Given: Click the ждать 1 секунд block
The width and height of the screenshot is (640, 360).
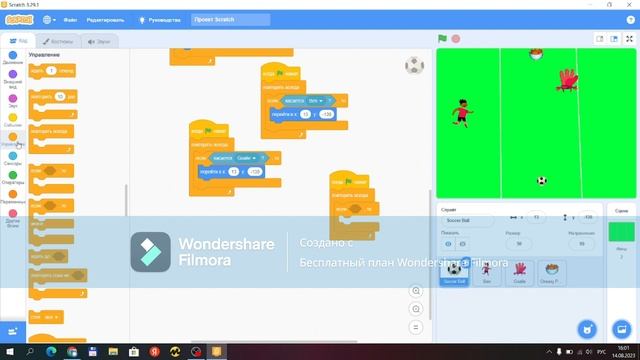Looking at the screenshot, I should click(52, 71).
